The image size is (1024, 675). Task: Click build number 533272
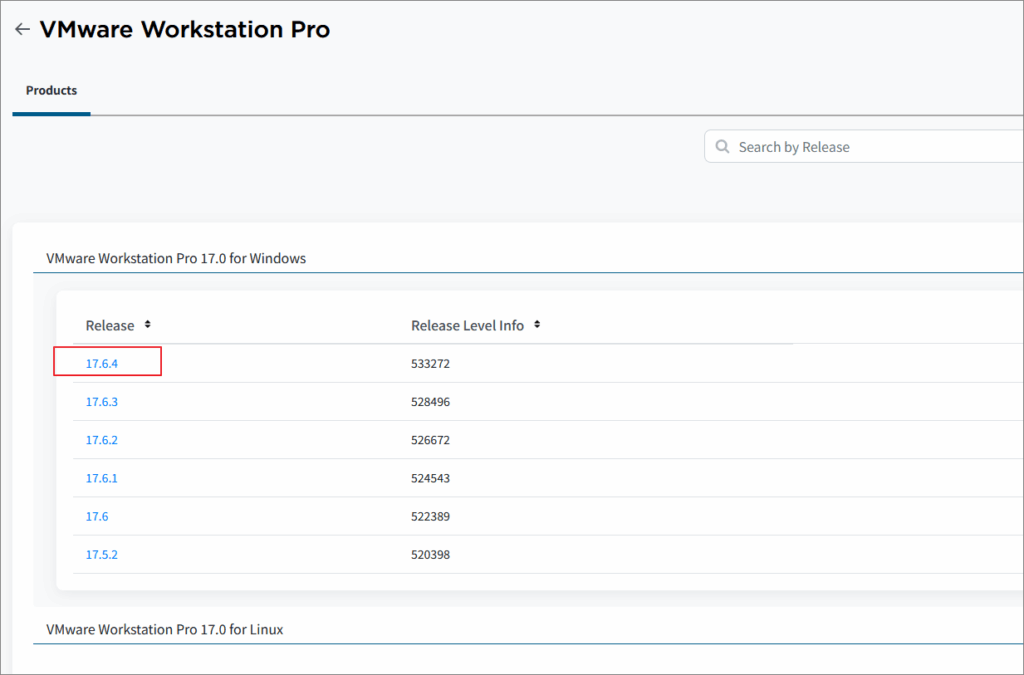pyautogui.click(x=430, y=364)
